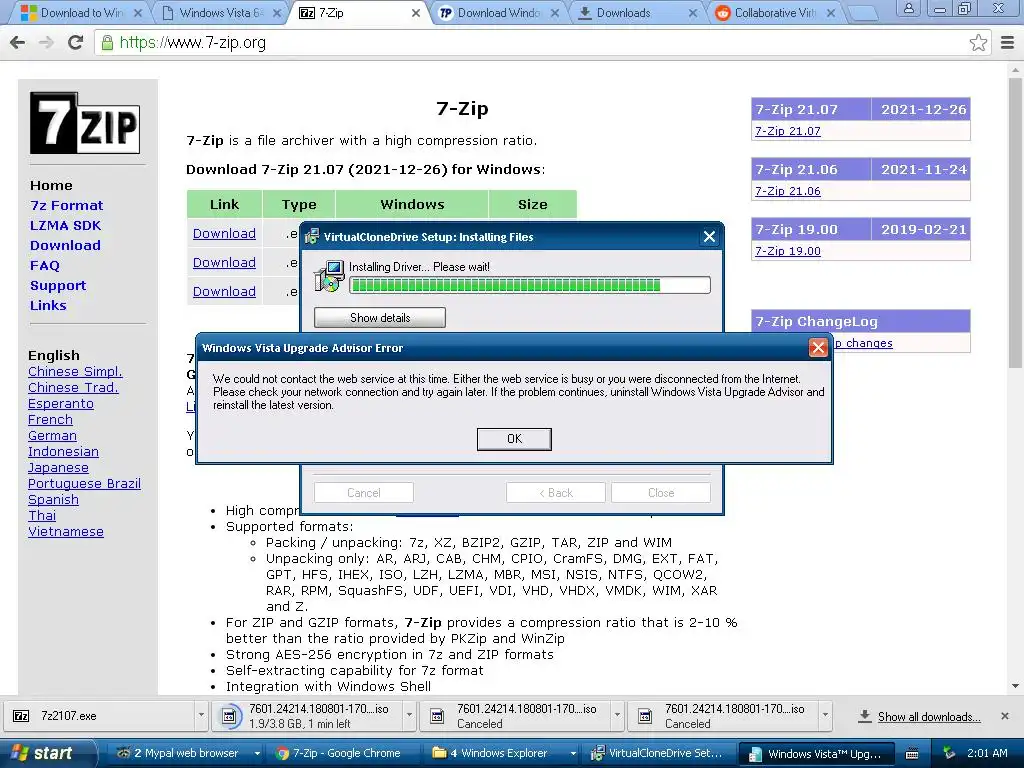This screenshot has height=768, width=1024.
Task: Switch language to Vietnamese
Action: [65, 532]
